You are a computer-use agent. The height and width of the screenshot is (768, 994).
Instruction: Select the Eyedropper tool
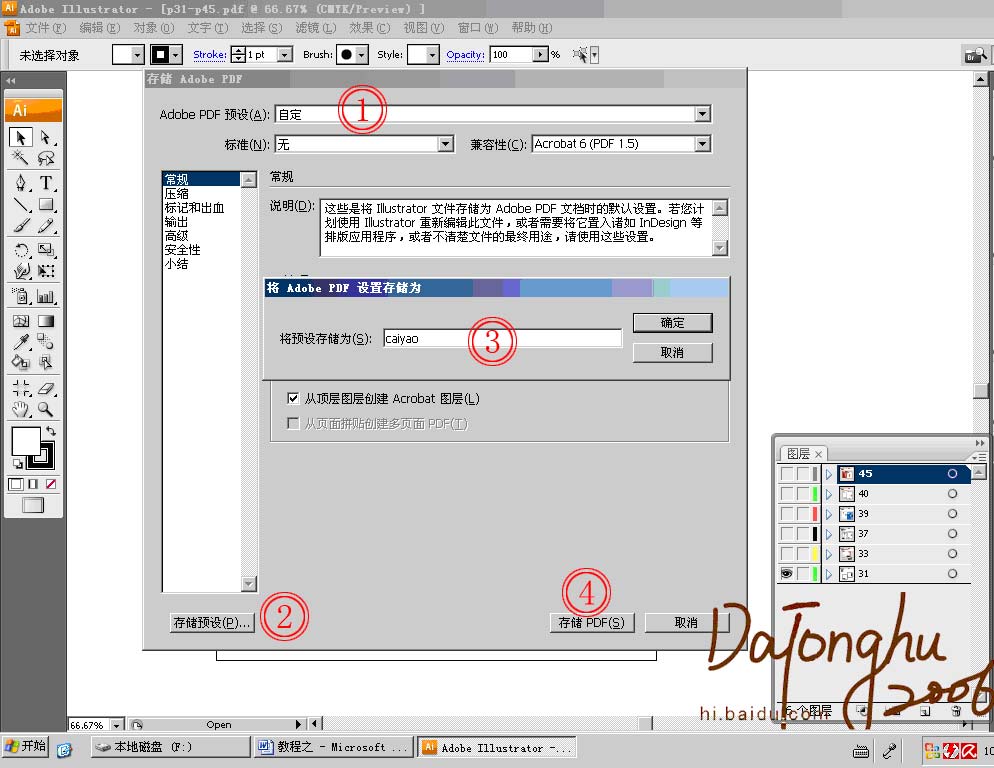coord(21,341)
